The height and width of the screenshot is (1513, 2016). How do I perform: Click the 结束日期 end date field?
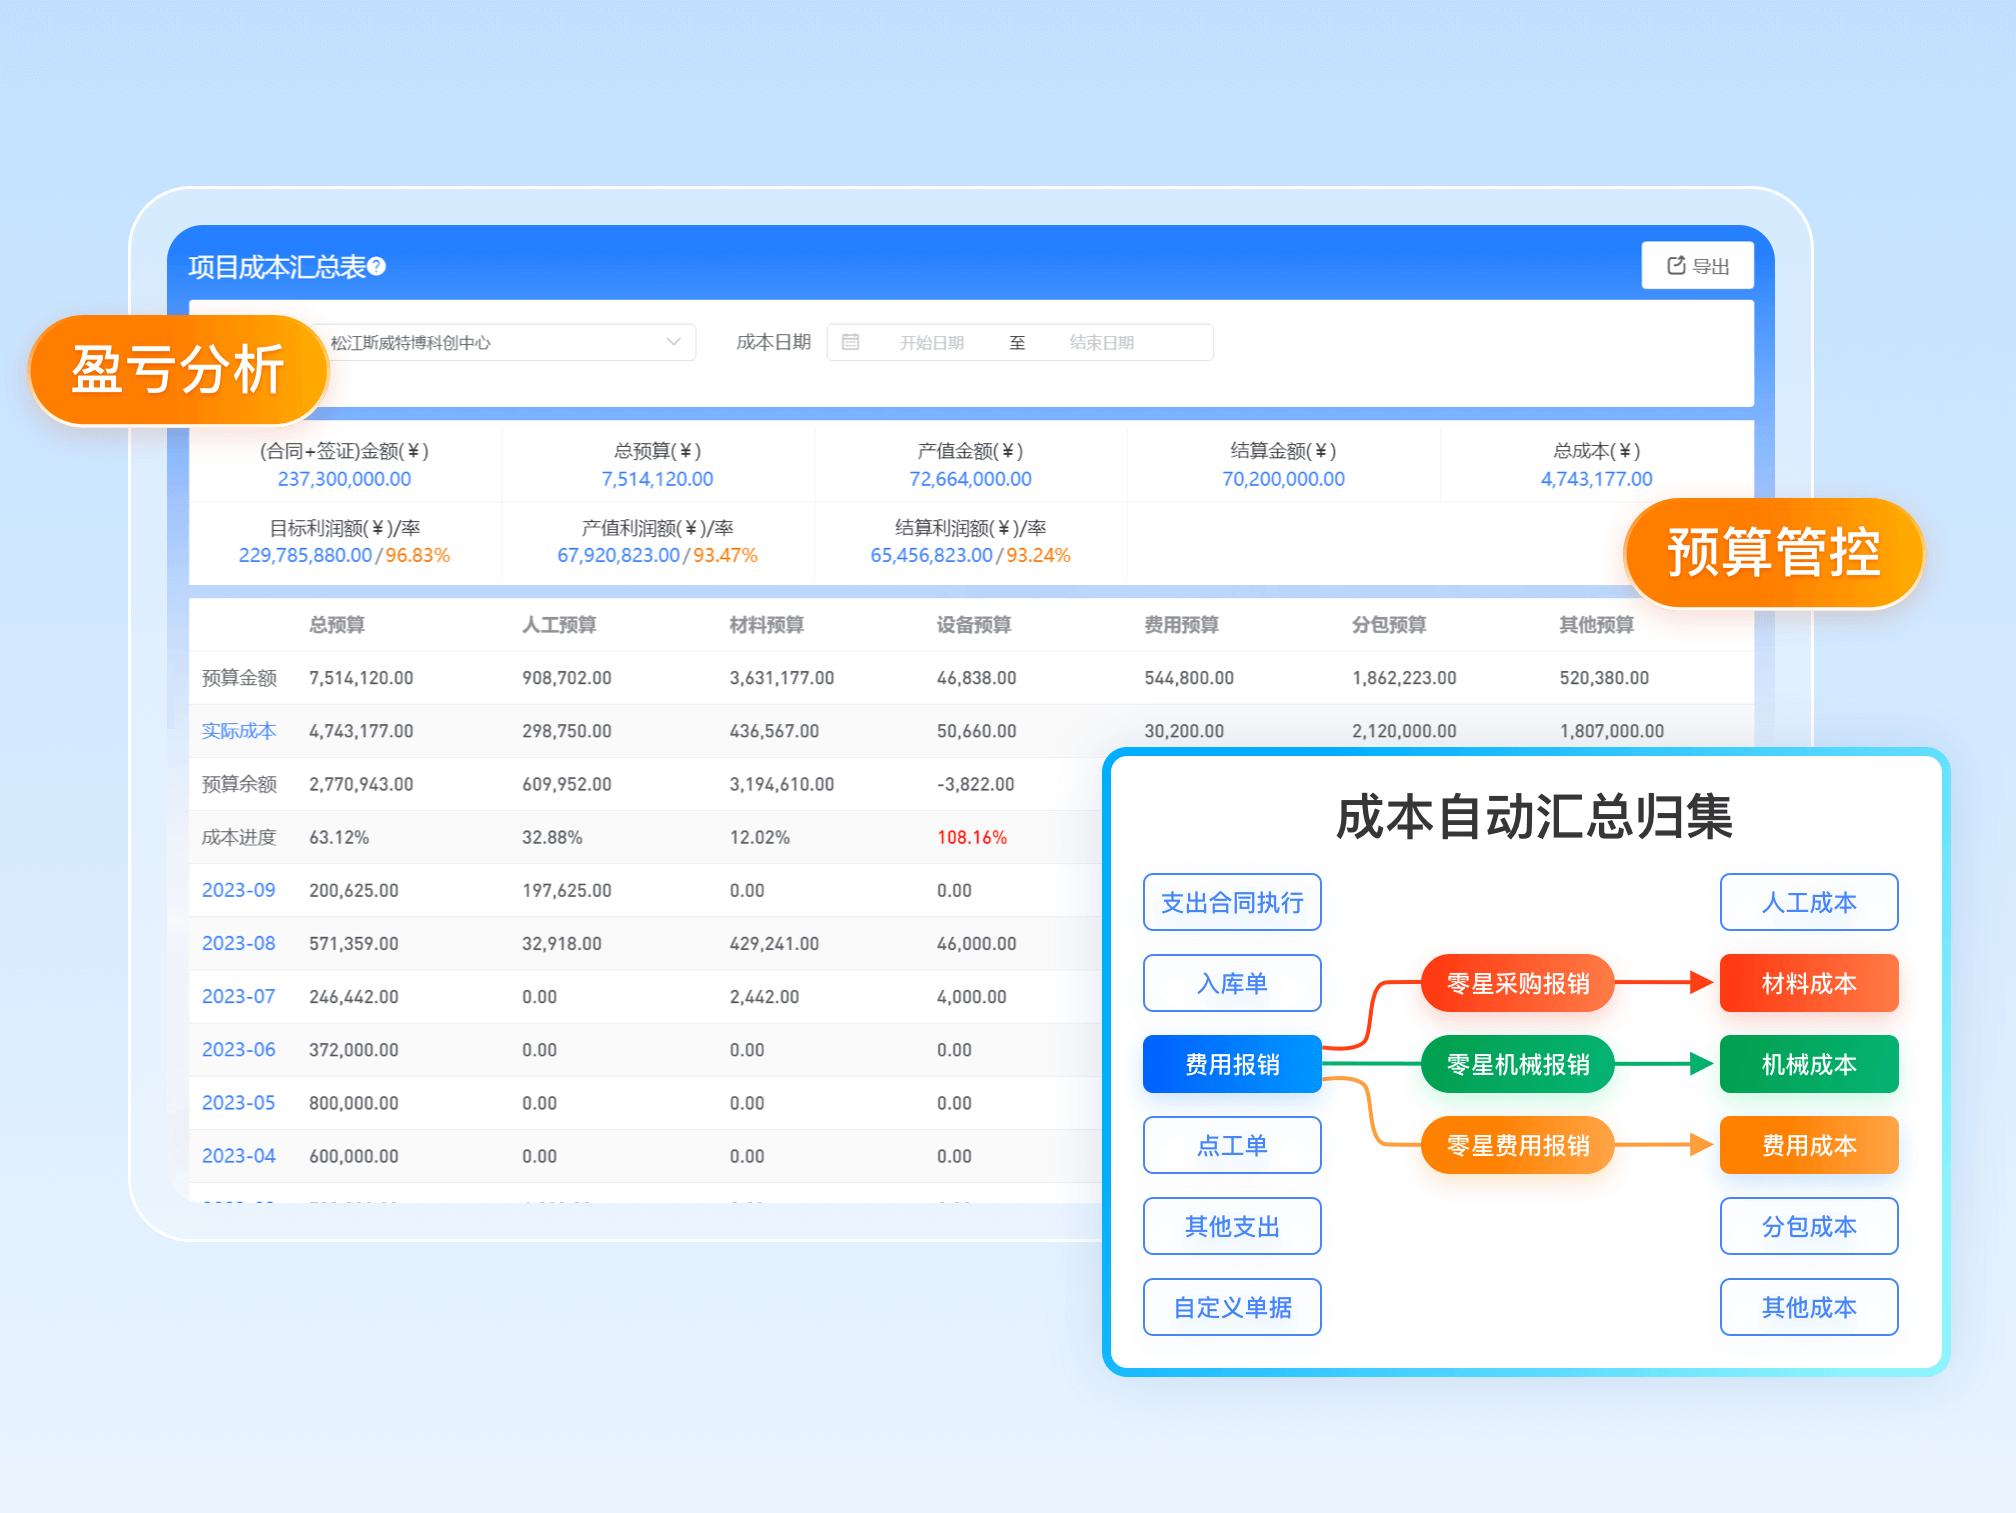point(1101,342)
